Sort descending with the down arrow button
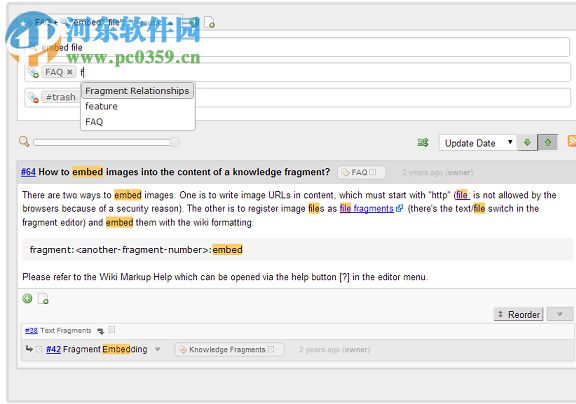This screenshot has width=576, height=404. tap(527, 143)
